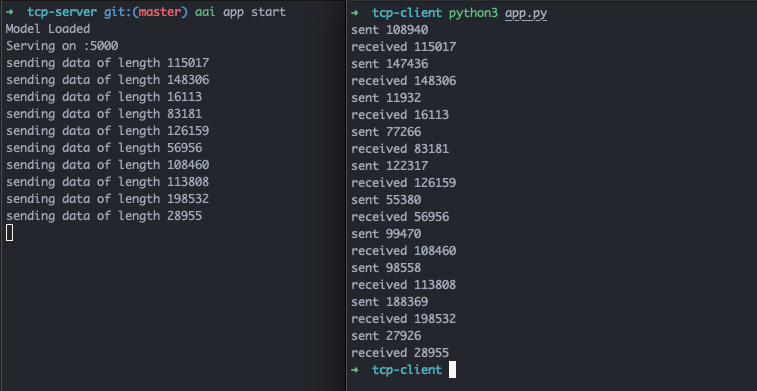This screenshot has width=757, height=391.
Task: Click the underlined app.py filename
Action: point(526,14)
